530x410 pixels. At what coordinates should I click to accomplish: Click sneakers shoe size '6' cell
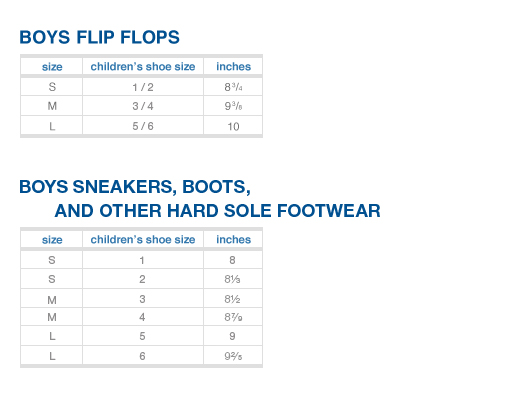pyautogui.click(x=142, y=356)
